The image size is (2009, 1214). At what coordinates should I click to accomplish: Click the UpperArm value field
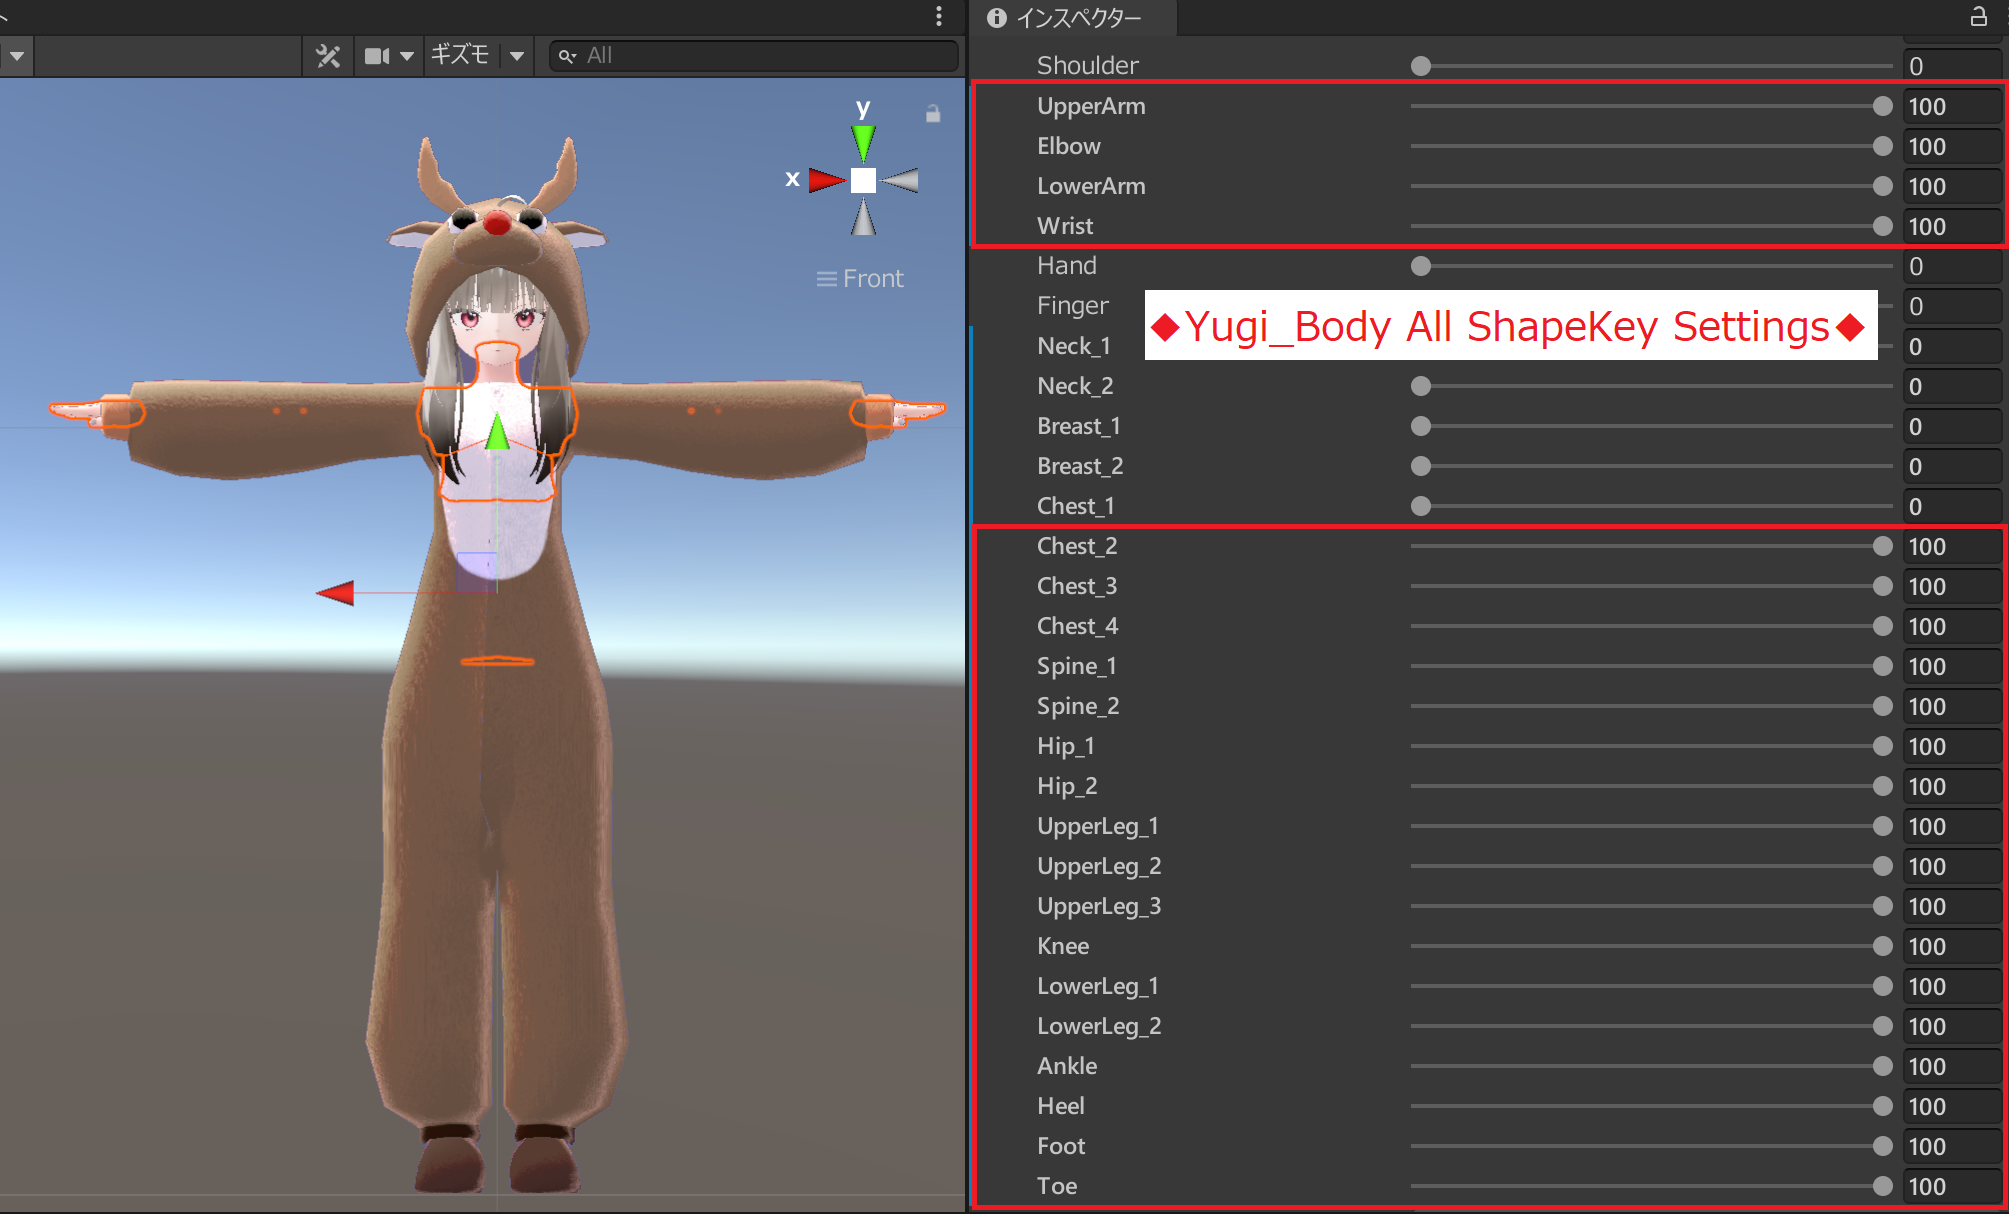pos(1951,107)
